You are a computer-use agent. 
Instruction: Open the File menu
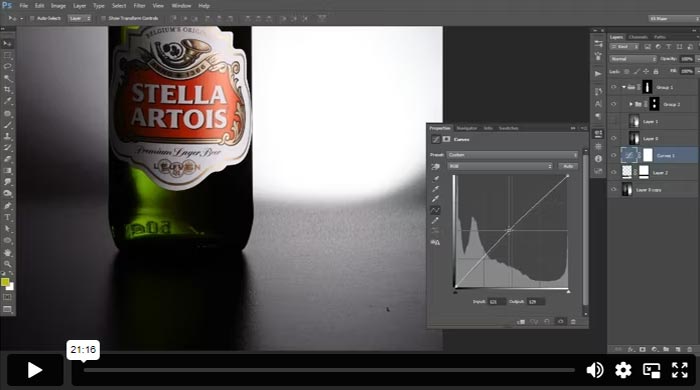point(24,6)
